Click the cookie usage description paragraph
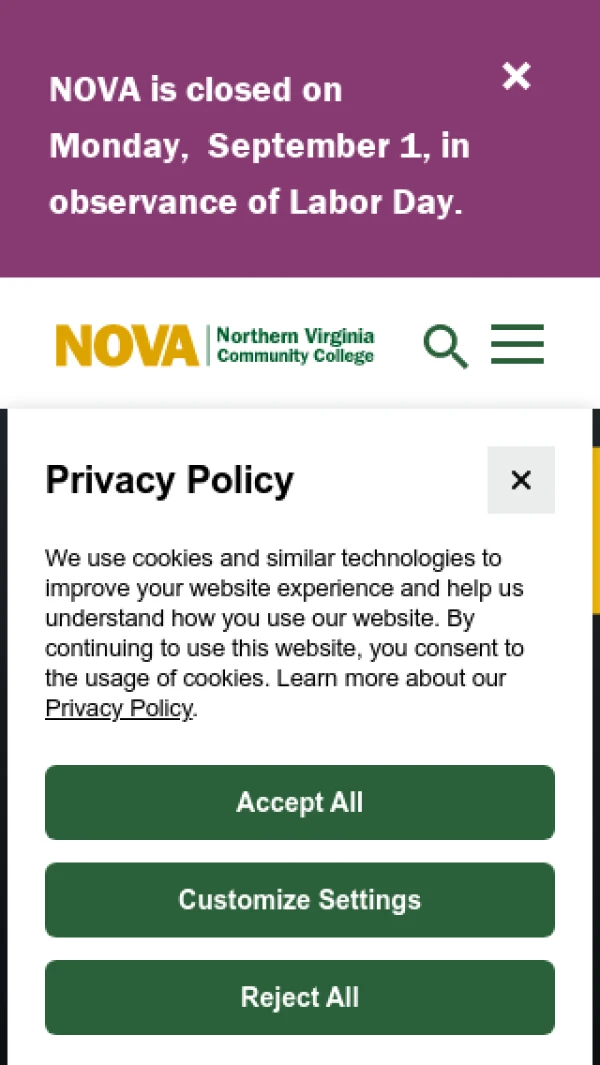 coord(285,633)
